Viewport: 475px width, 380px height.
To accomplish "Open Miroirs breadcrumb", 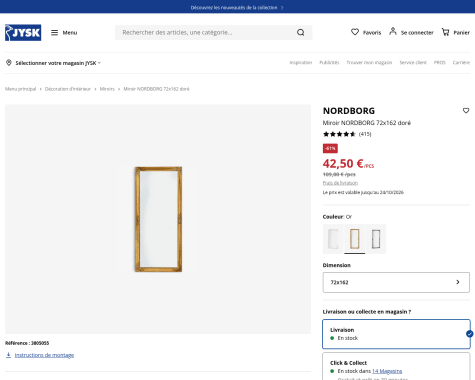I will [107, 89].
